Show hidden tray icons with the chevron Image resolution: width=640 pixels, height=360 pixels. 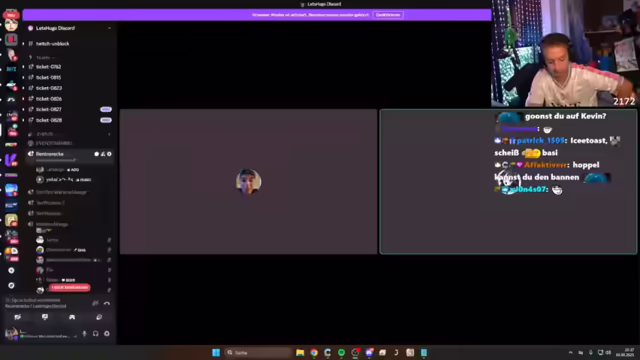tap(571, 353)
